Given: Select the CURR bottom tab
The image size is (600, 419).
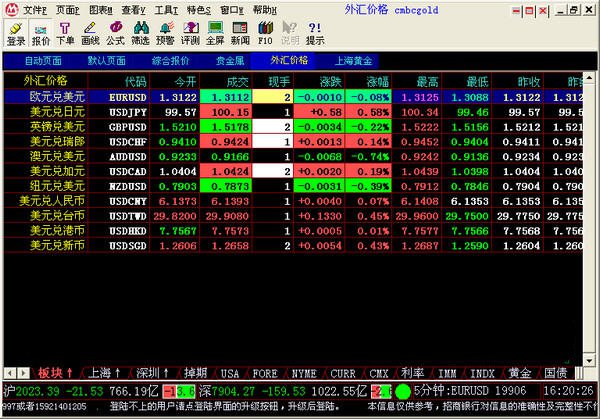Looking at the screenshot, I should [343, 373].
